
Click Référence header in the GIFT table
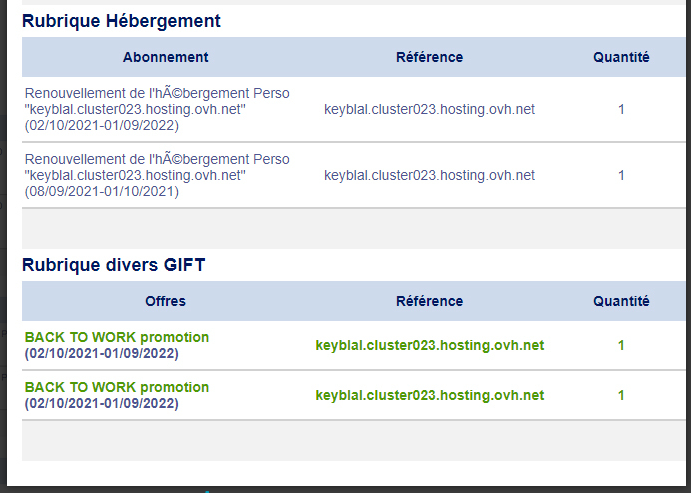(429, 301)
